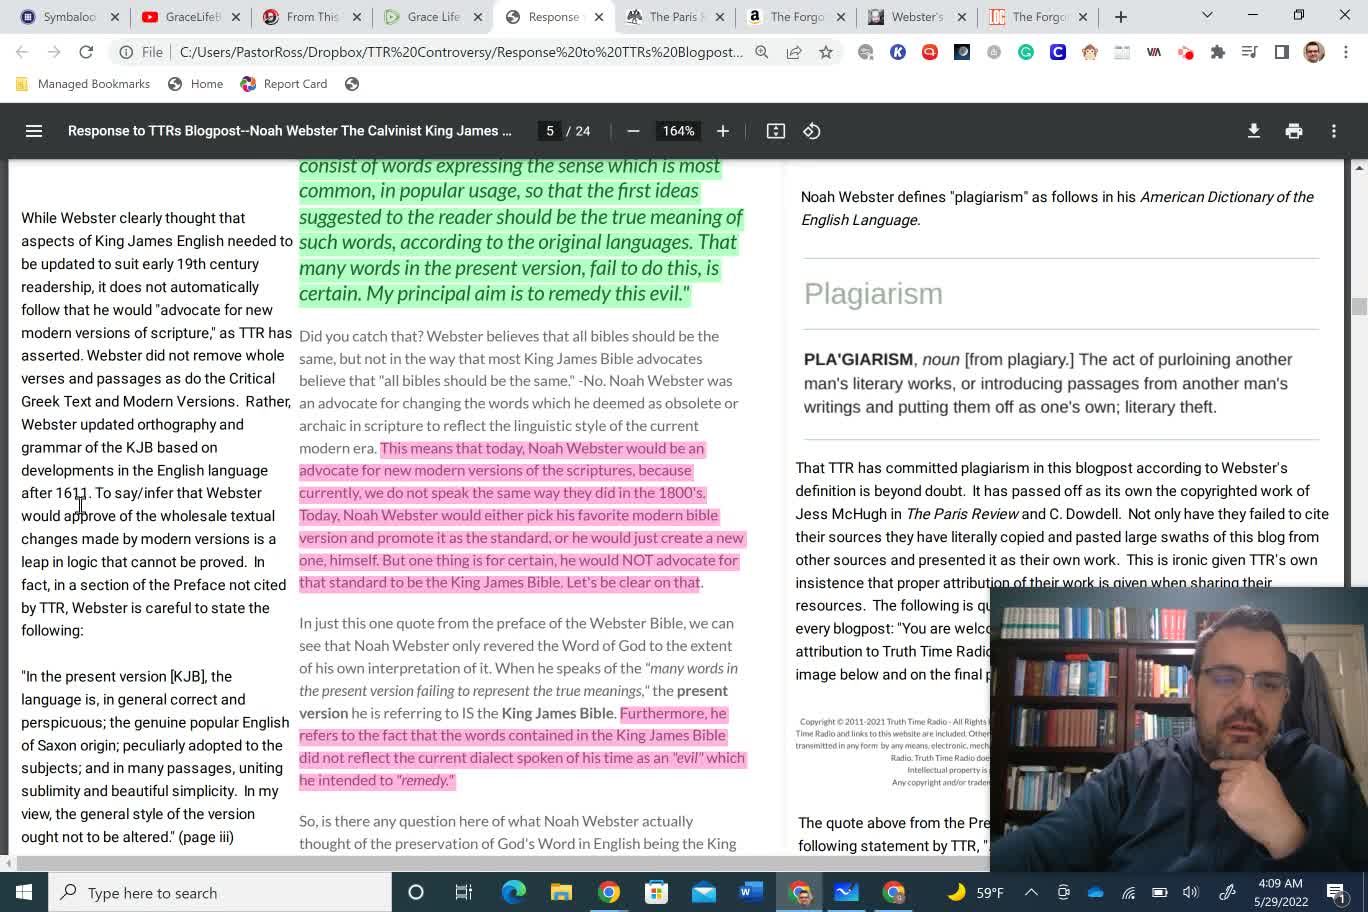Image resolution: width=1368 pixels, height=912 pixels.
Task: Open the Mail app on the taskbar
Action: coord(704,892)
